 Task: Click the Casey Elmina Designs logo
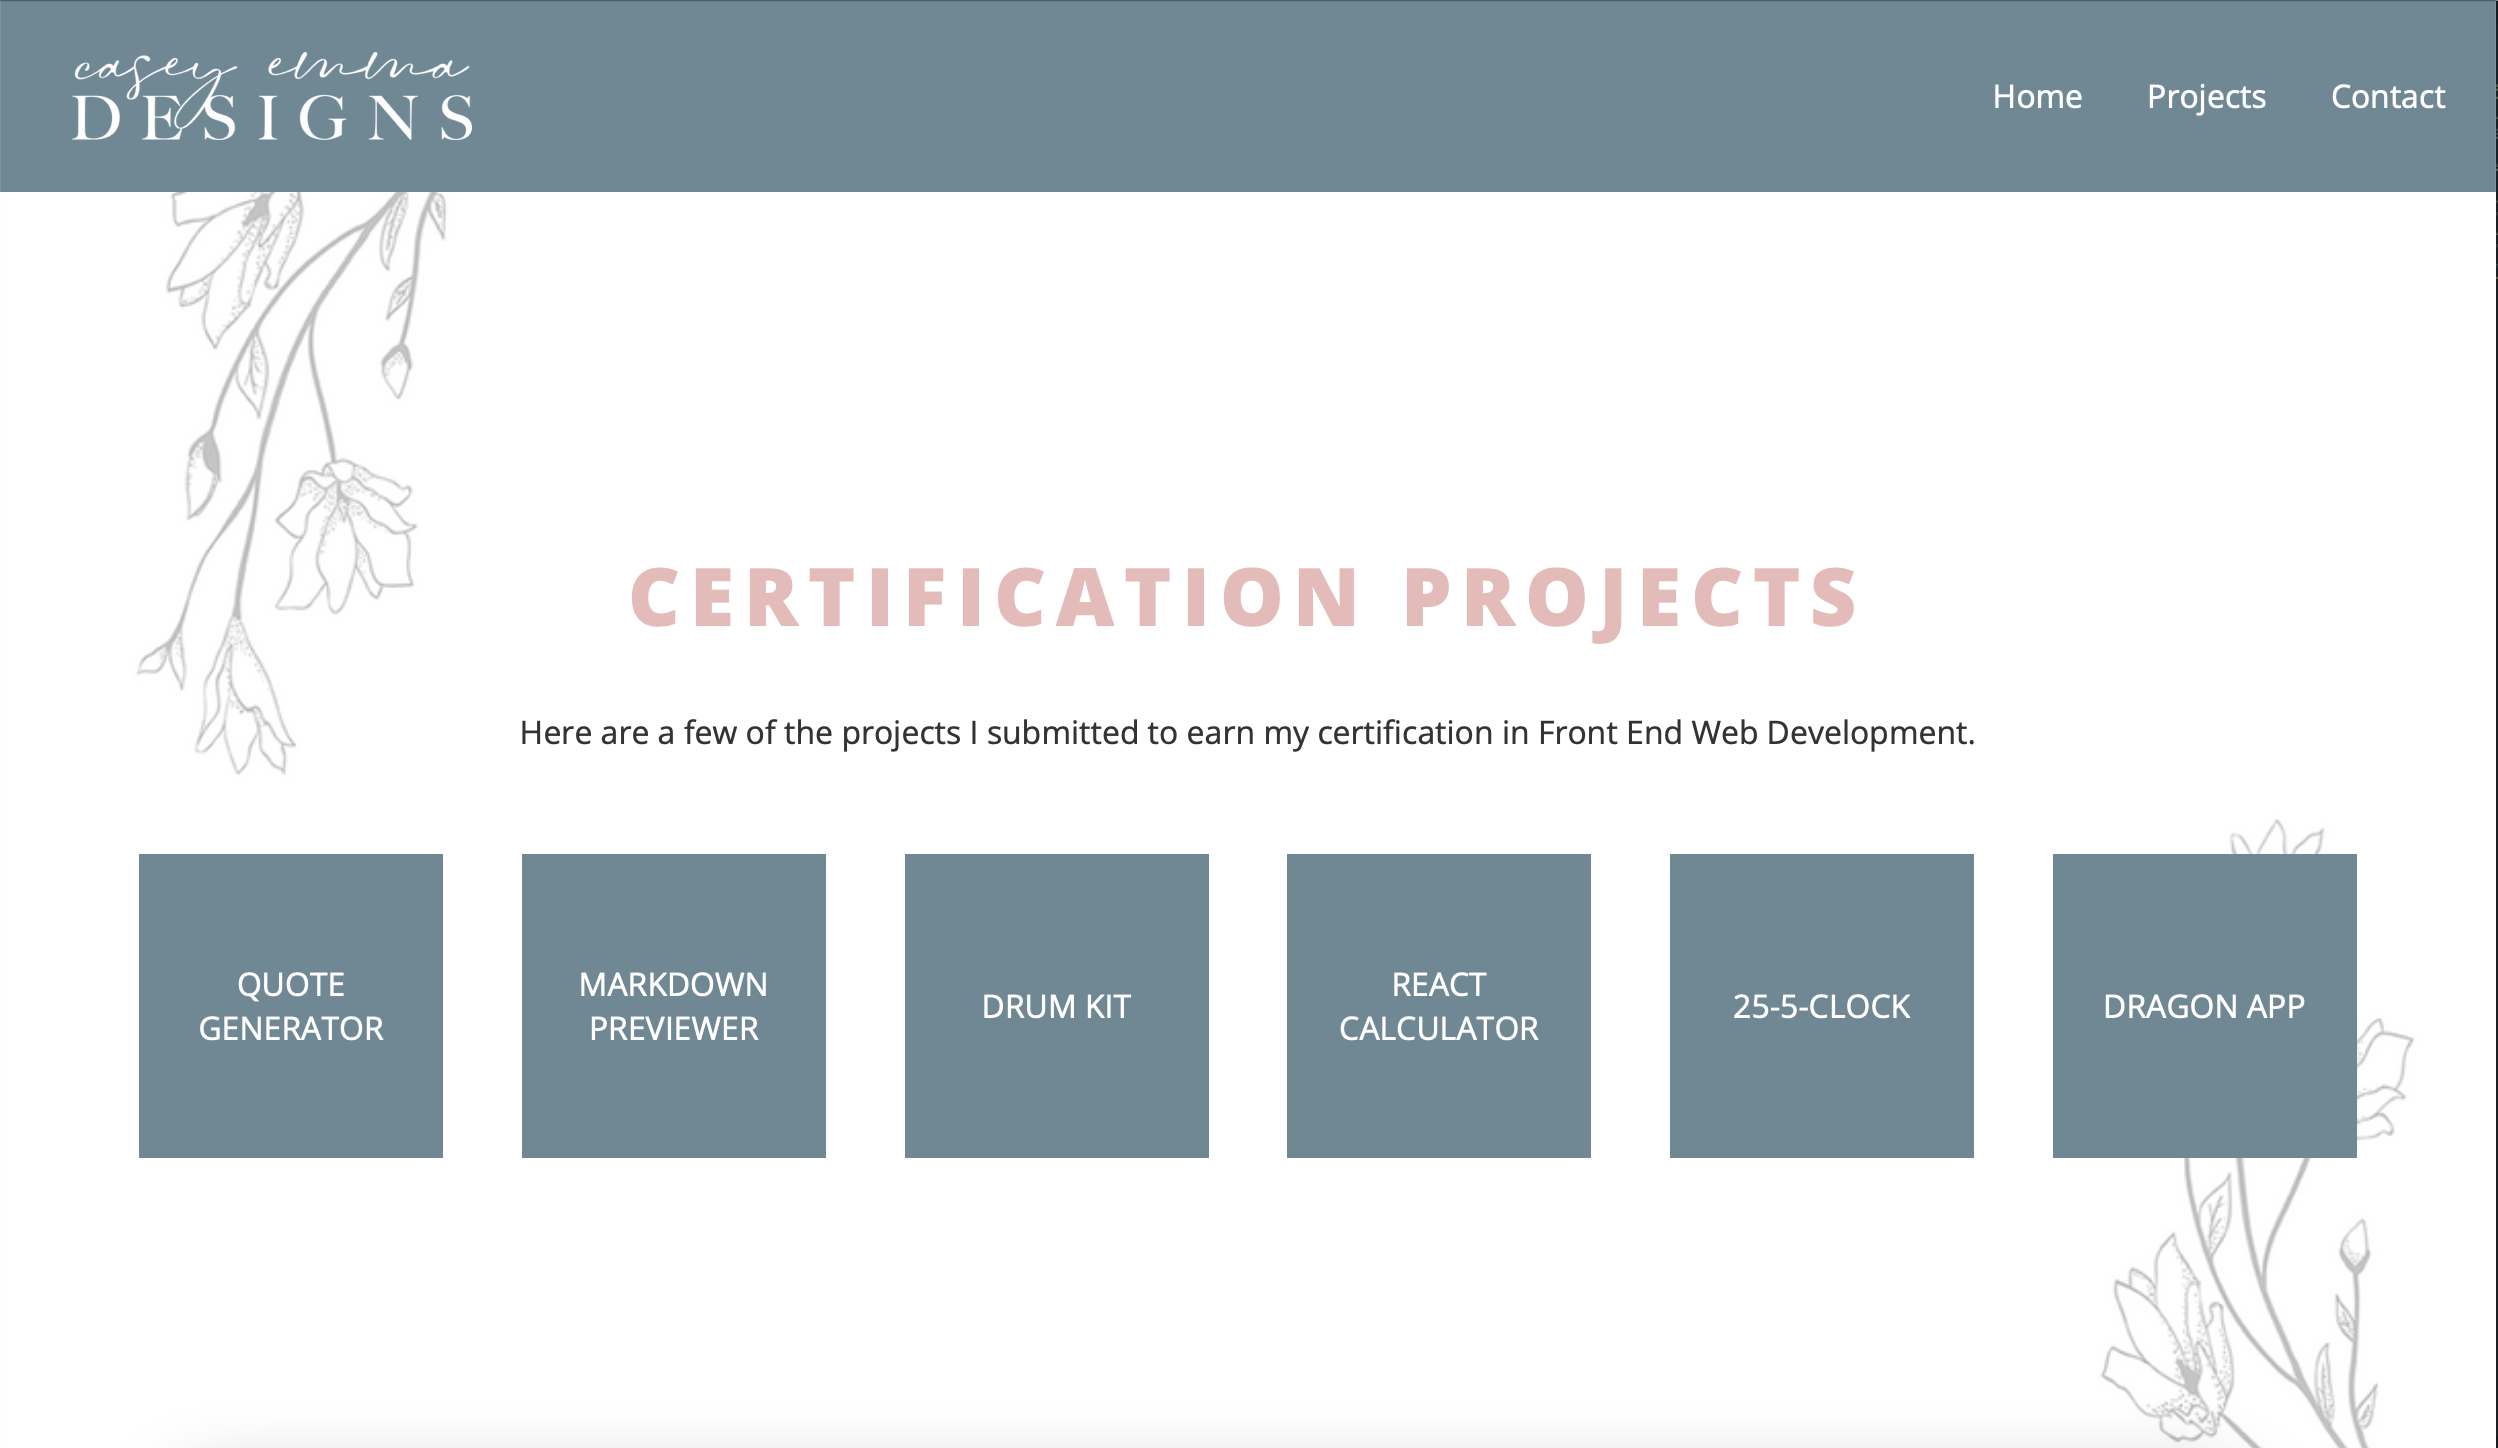tap(272, 97)
